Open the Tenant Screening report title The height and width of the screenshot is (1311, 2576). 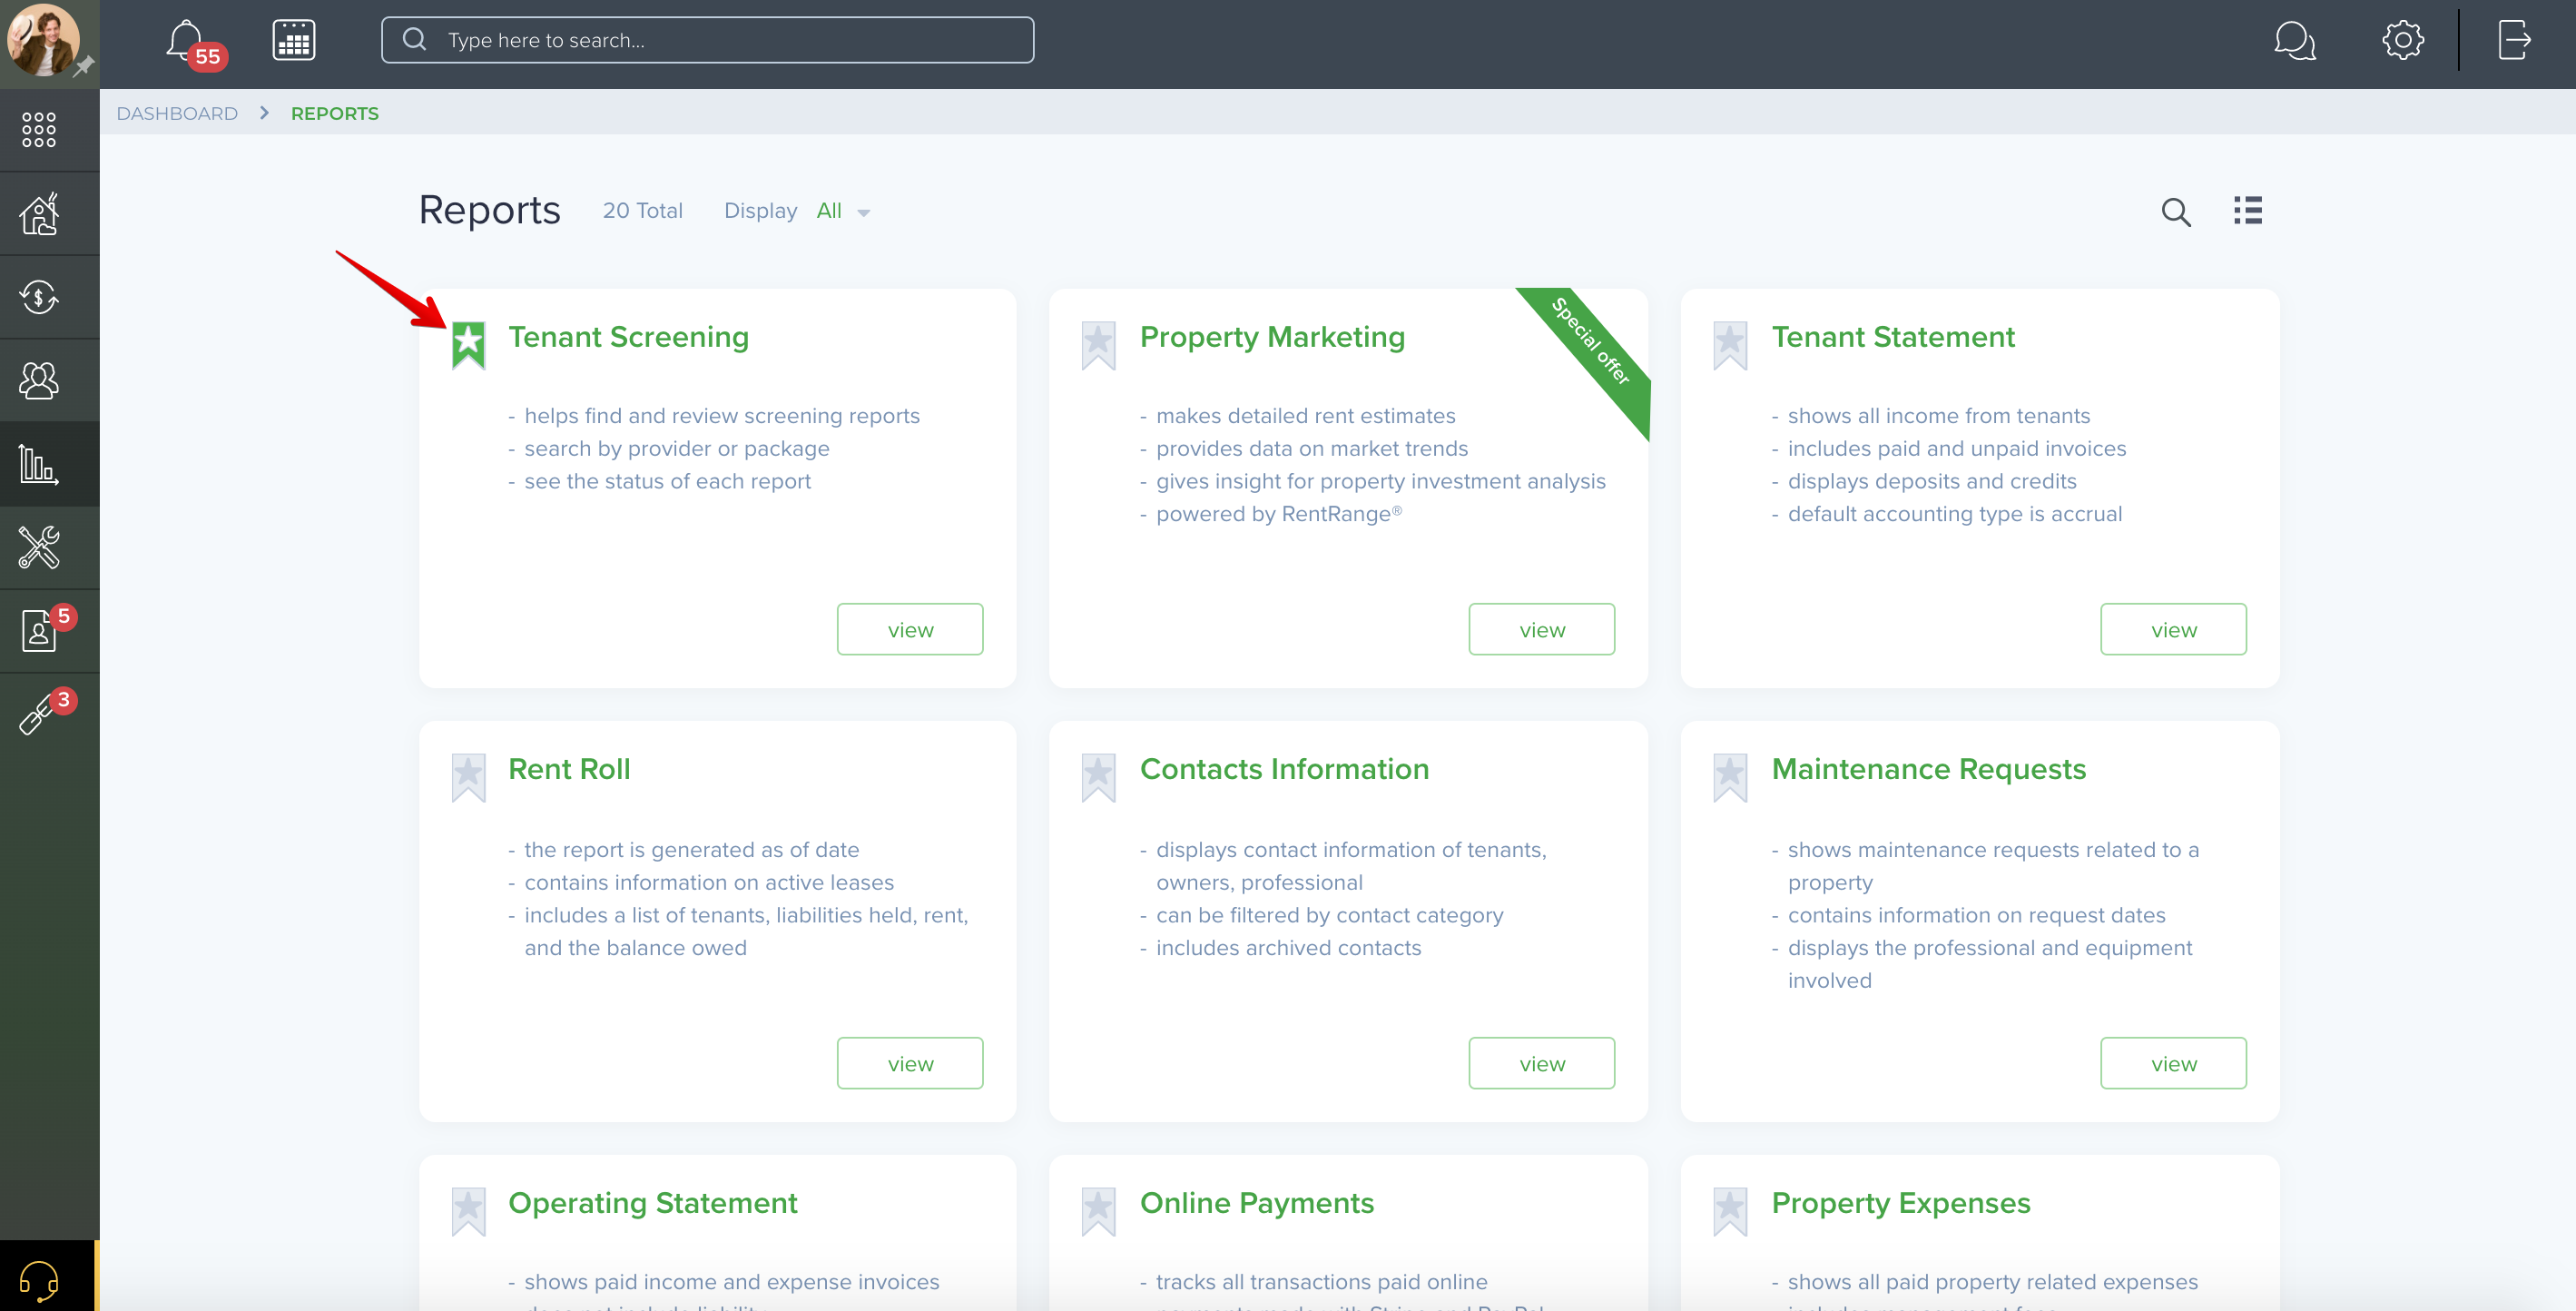click(x=628, y=337)
